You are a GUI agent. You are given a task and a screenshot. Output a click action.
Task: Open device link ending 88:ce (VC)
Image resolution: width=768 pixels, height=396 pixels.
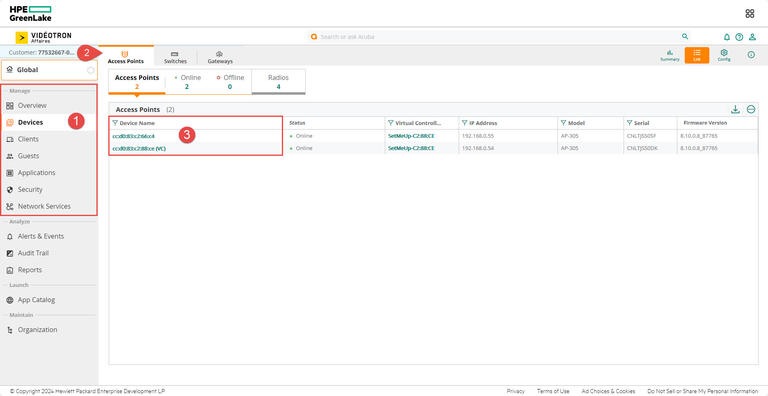tap(139, 148)
